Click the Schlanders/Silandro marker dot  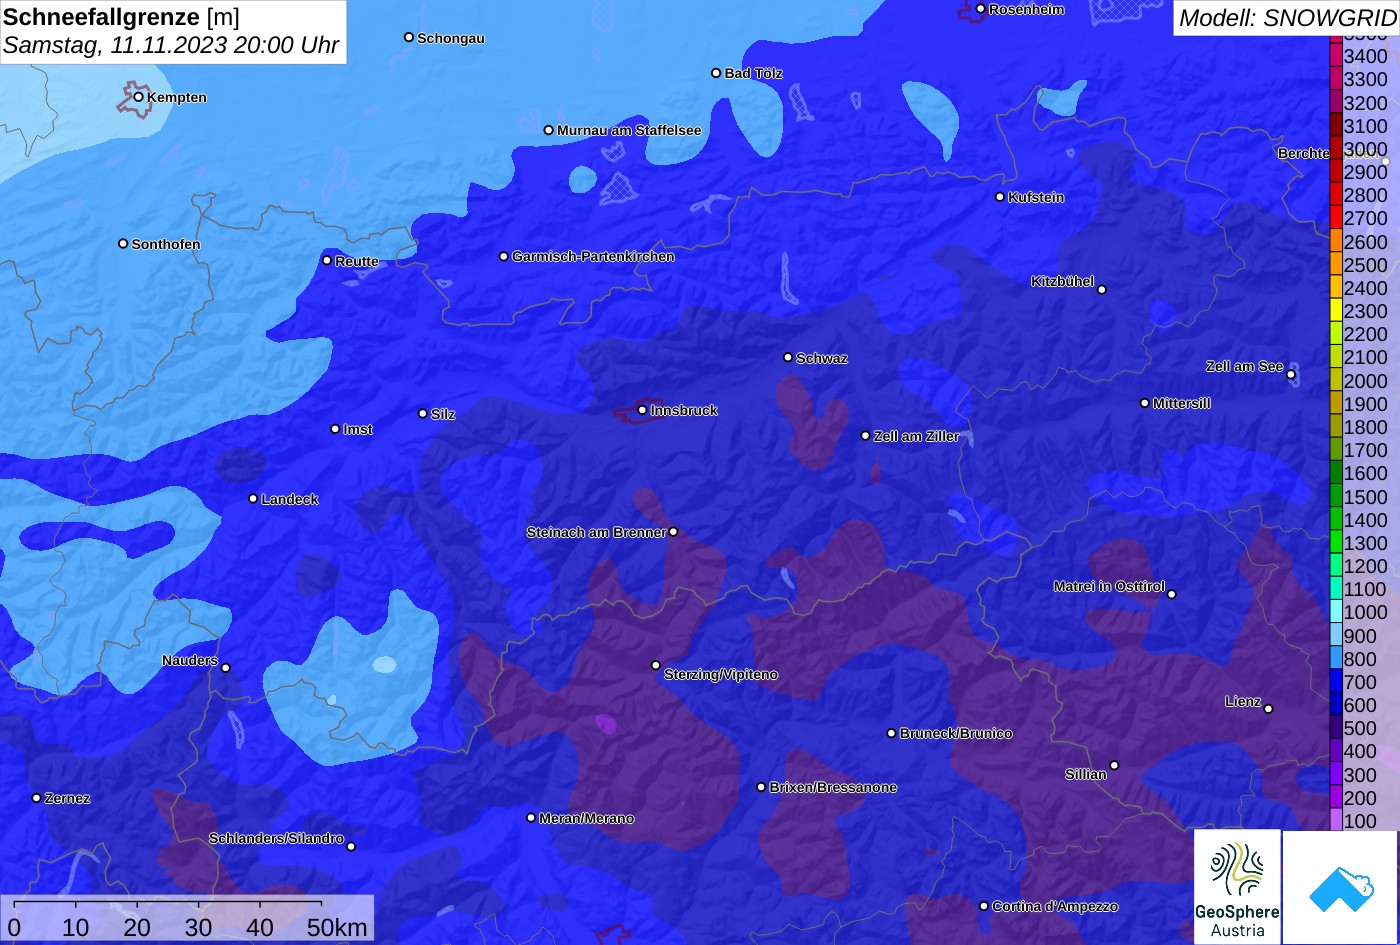(x=351, y=846)
